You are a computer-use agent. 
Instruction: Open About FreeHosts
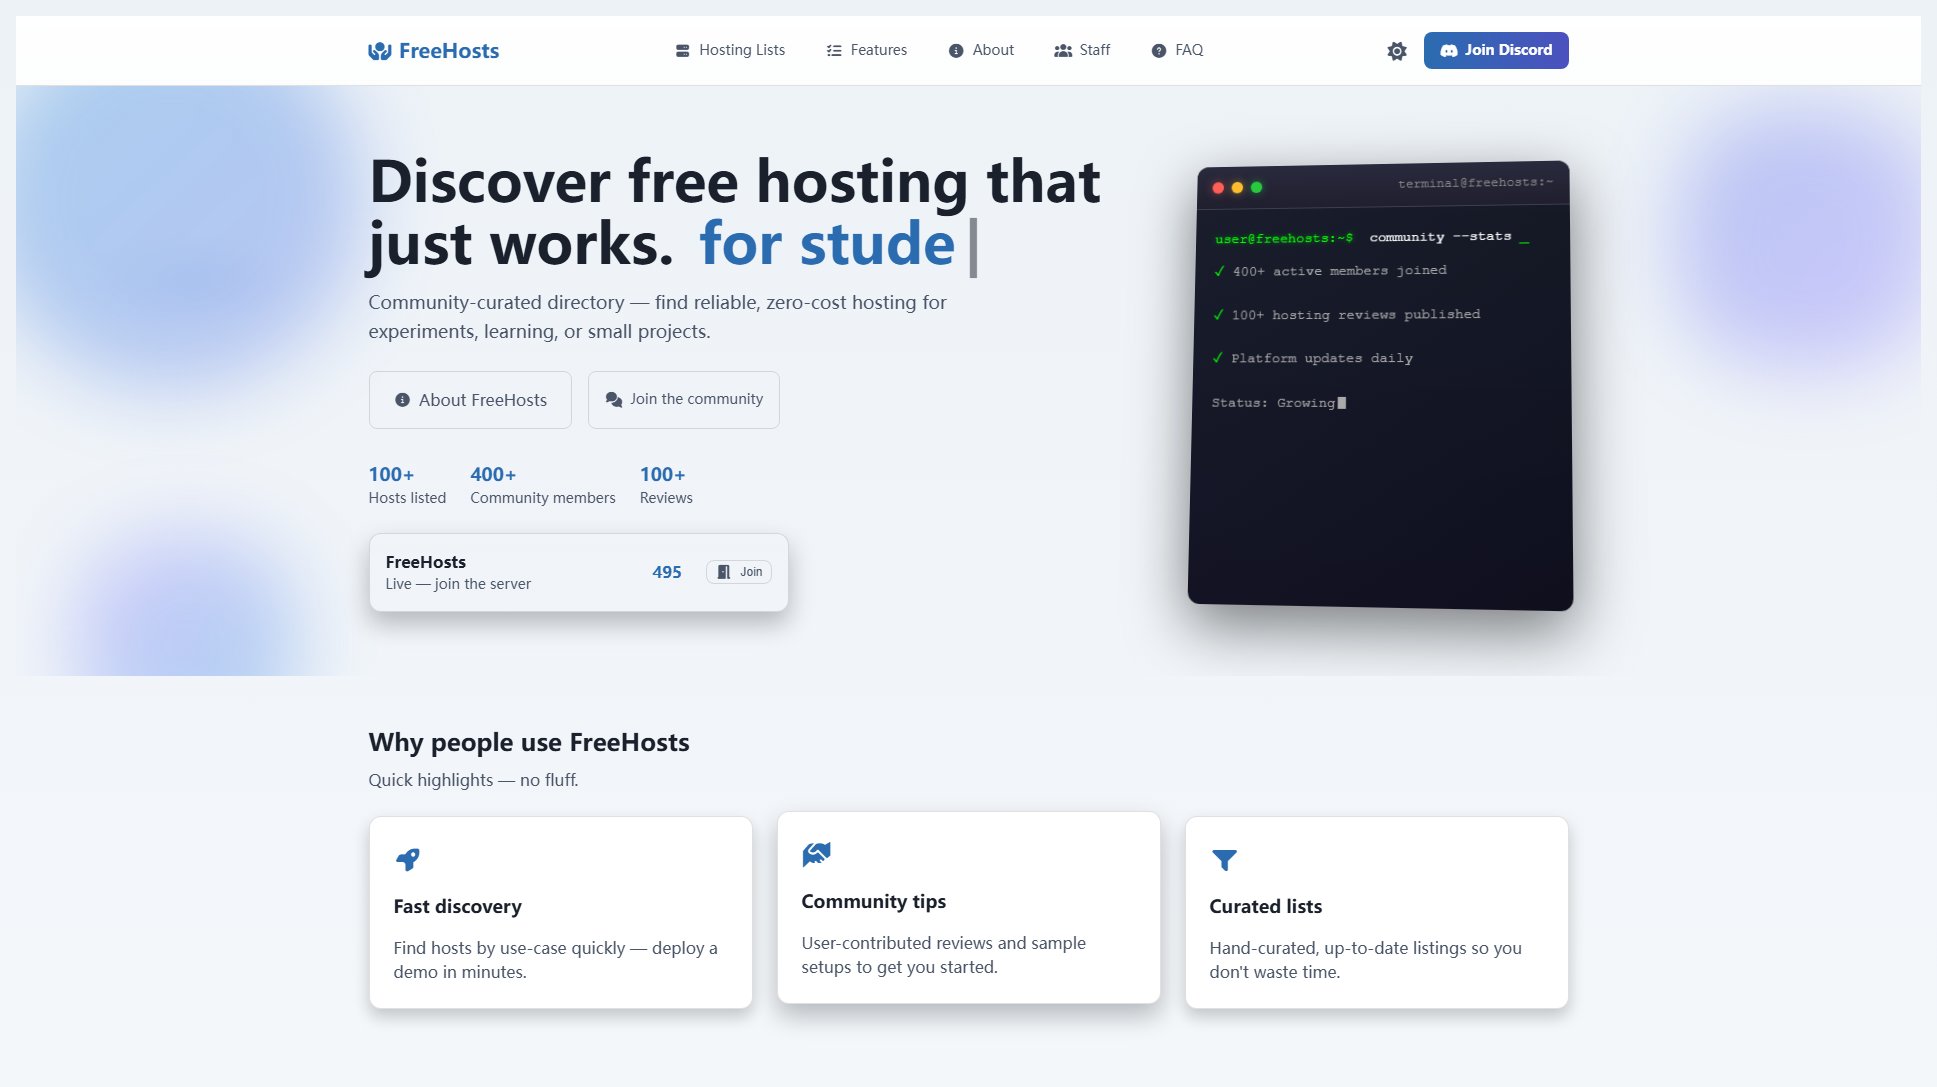[x=469, y=399]
